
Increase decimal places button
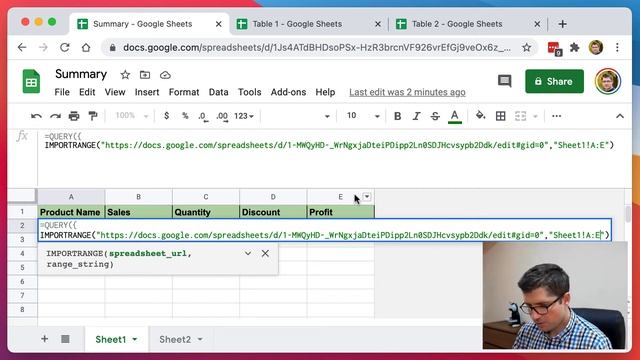(x=222, y=116)
